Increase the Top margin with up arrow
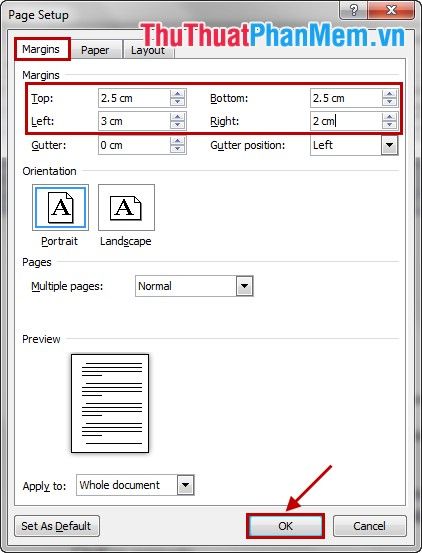 pyautogui.click(x=177, y=94)
